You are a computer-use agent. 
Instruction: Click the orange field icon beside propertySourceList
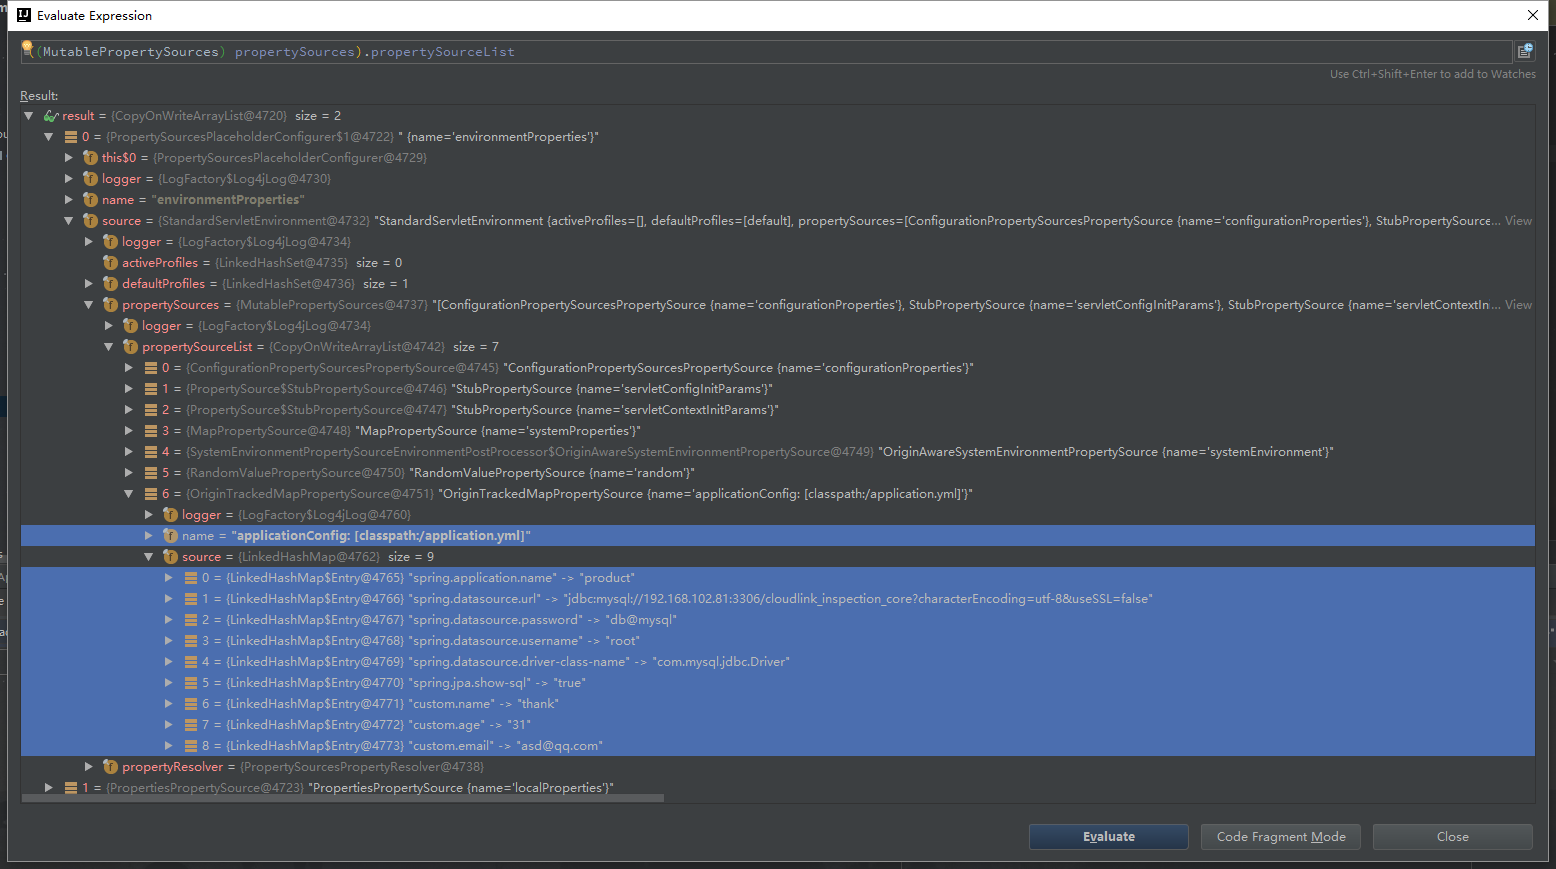[x=130, y=346]
